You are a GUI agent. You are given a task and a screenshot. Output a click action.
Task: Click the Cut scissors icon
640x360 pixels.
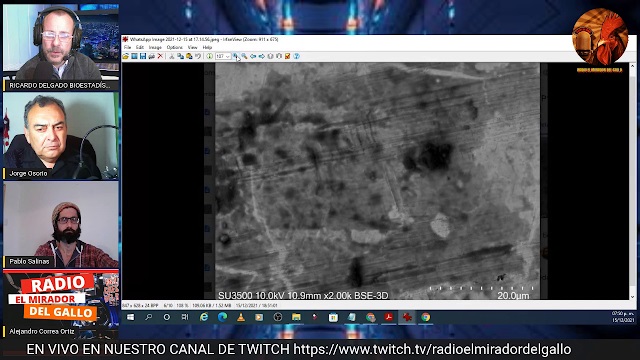(x=172, y=56)
